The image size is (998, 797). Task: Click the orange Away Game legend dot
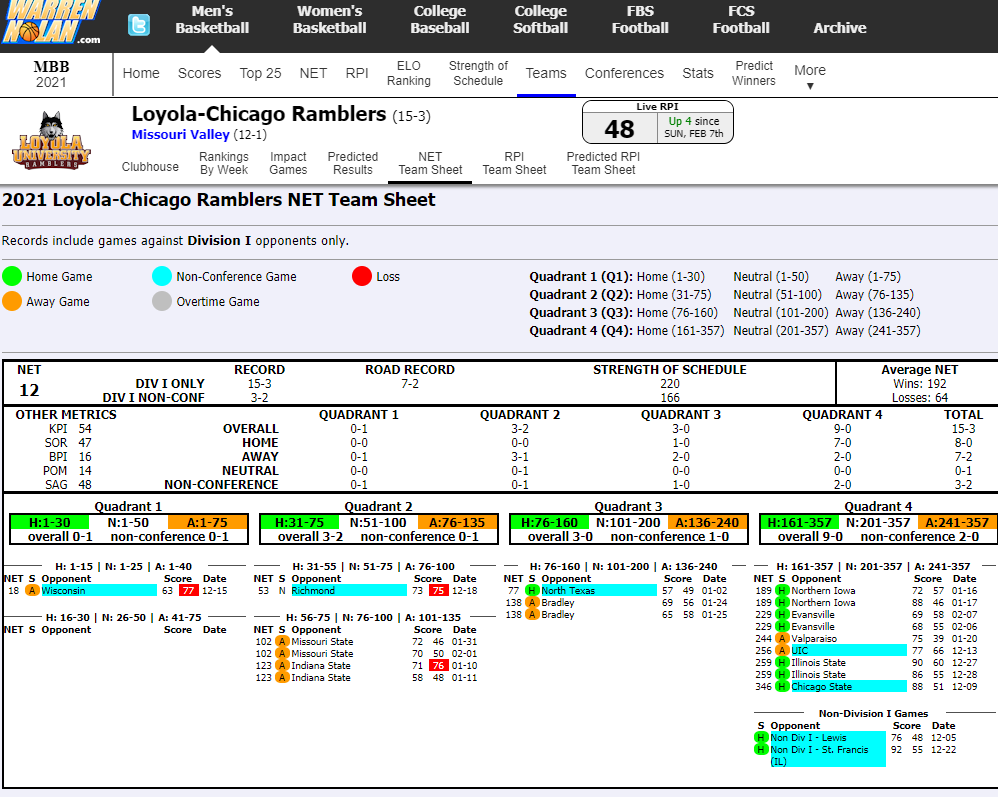[12, 301]
